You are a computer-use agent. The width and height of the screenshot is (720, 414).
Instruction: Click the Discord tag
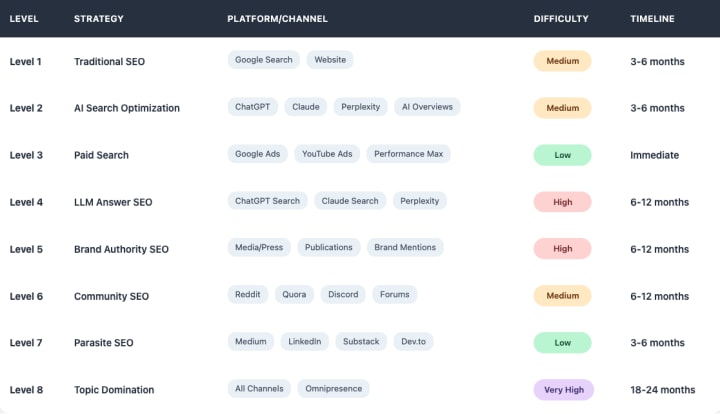pos(344,295)
